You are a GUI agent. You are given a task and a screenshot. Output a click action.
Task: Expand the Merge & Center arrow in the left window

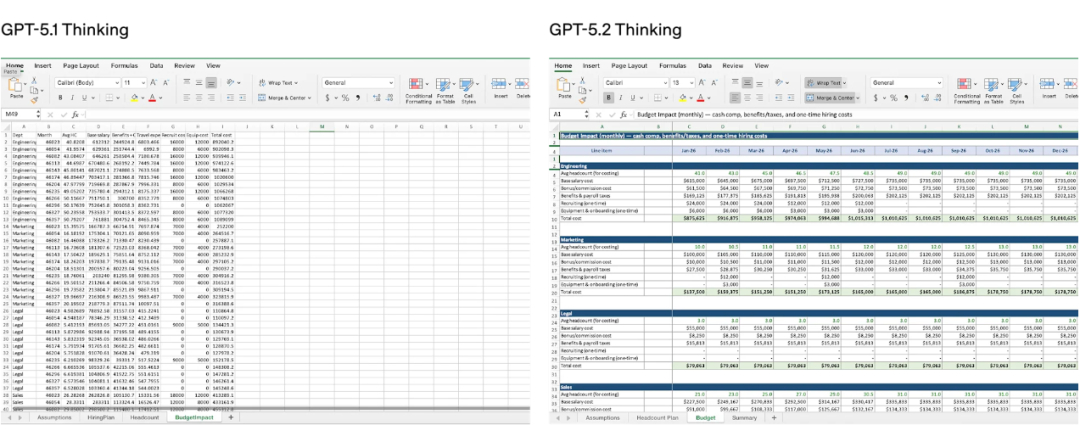(307, 98)
